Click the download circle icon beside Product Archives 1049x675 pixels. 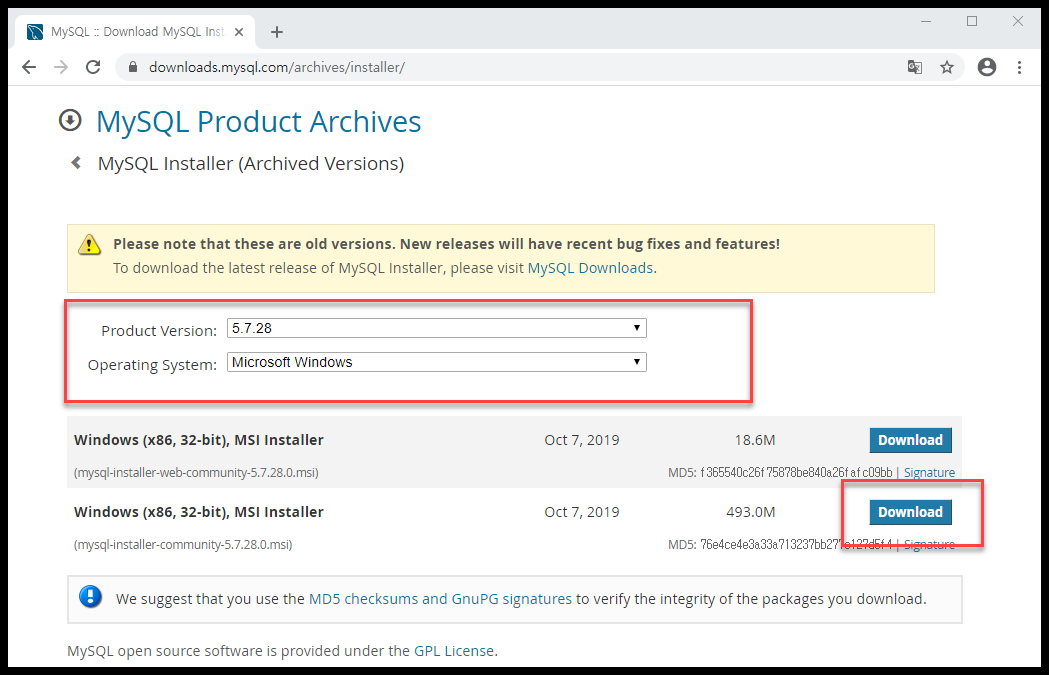point(70,120)
